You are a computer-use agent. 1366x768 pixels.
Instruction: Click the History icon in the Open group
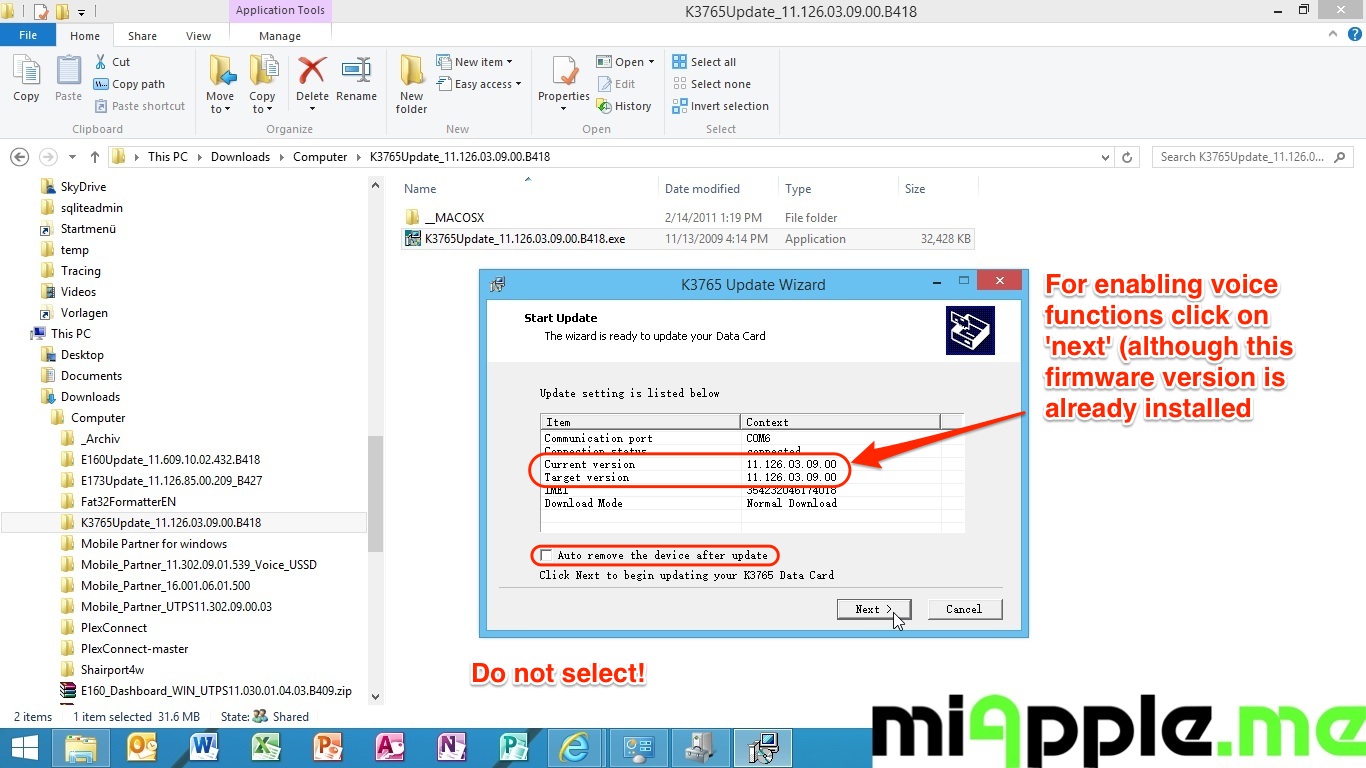(624, 106)
